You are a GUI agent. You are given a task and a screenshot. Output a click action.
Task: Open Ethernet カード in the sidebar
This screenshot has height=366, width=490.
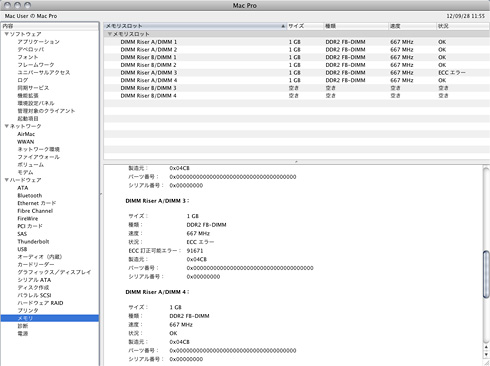pyautogui.click(x=37, y=203)
